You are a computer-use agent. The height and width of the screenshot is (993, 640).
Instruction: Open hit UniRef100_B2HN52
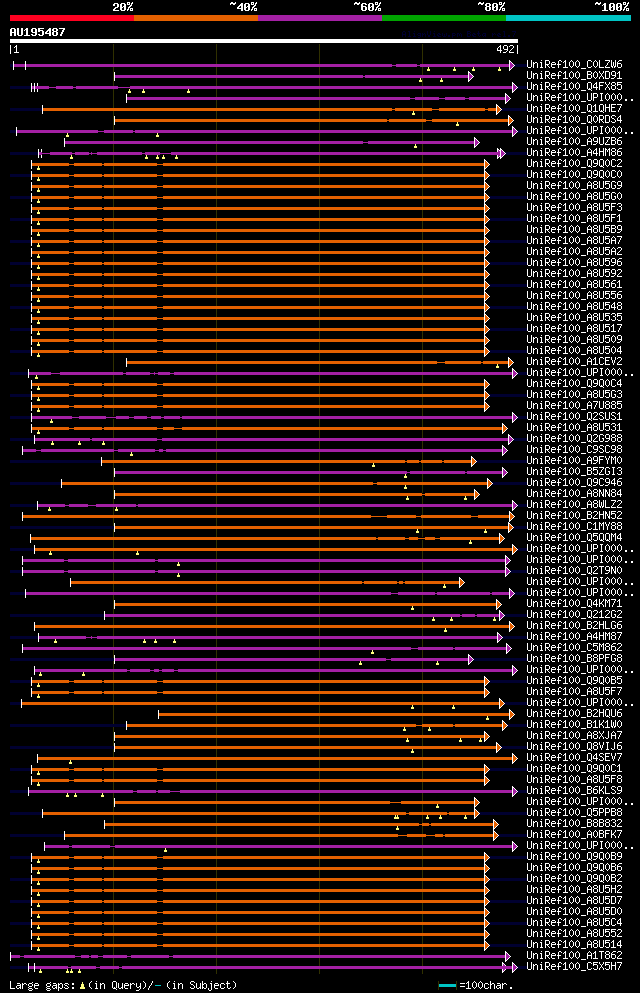[x=574, y=515]
